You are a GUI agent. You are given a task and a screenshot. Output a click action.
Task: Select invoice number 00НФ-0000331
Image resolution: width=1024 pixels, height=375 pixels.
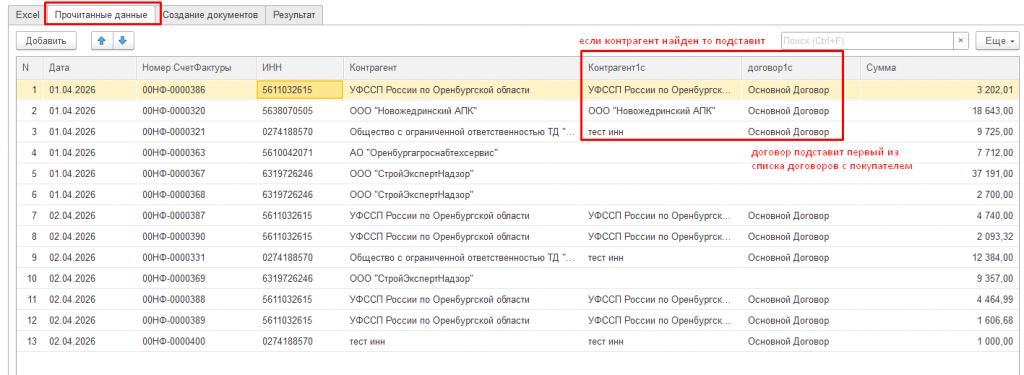173,257
